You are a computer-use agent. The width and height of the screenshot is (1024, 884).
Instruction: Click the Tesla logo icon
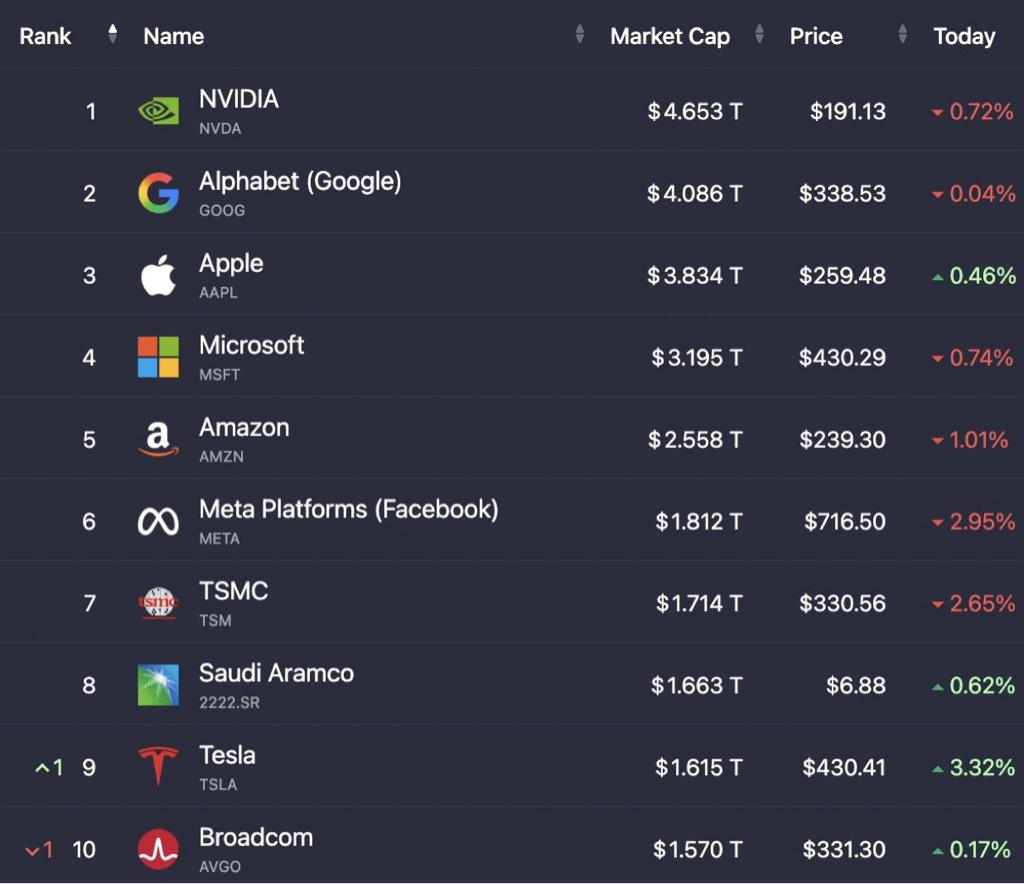pyautogui.click(x=158, y=767)
